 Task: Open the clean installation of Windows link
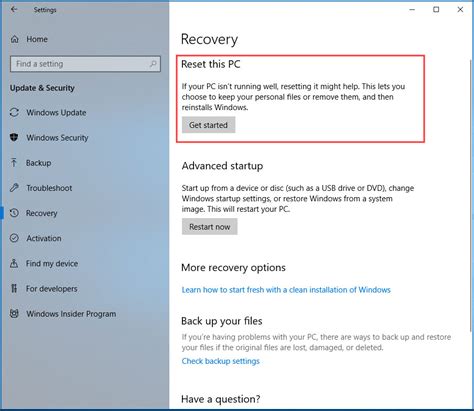pyautogui.click(x=286, y=290)
